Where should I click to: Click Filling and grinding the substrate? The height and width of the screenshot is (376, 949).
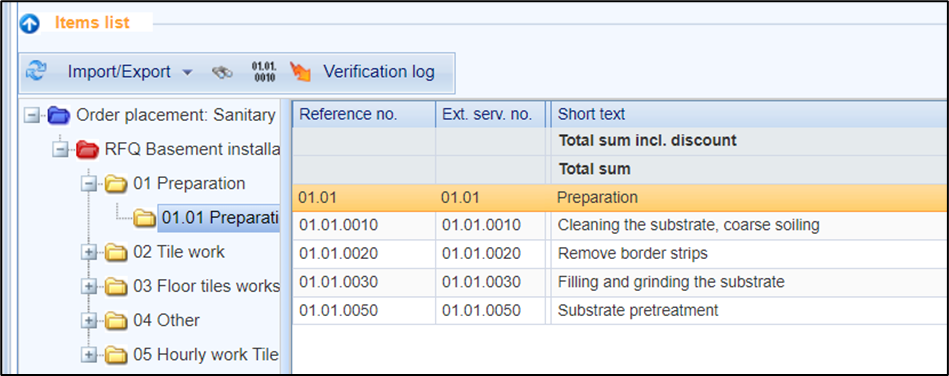point(671,282)
